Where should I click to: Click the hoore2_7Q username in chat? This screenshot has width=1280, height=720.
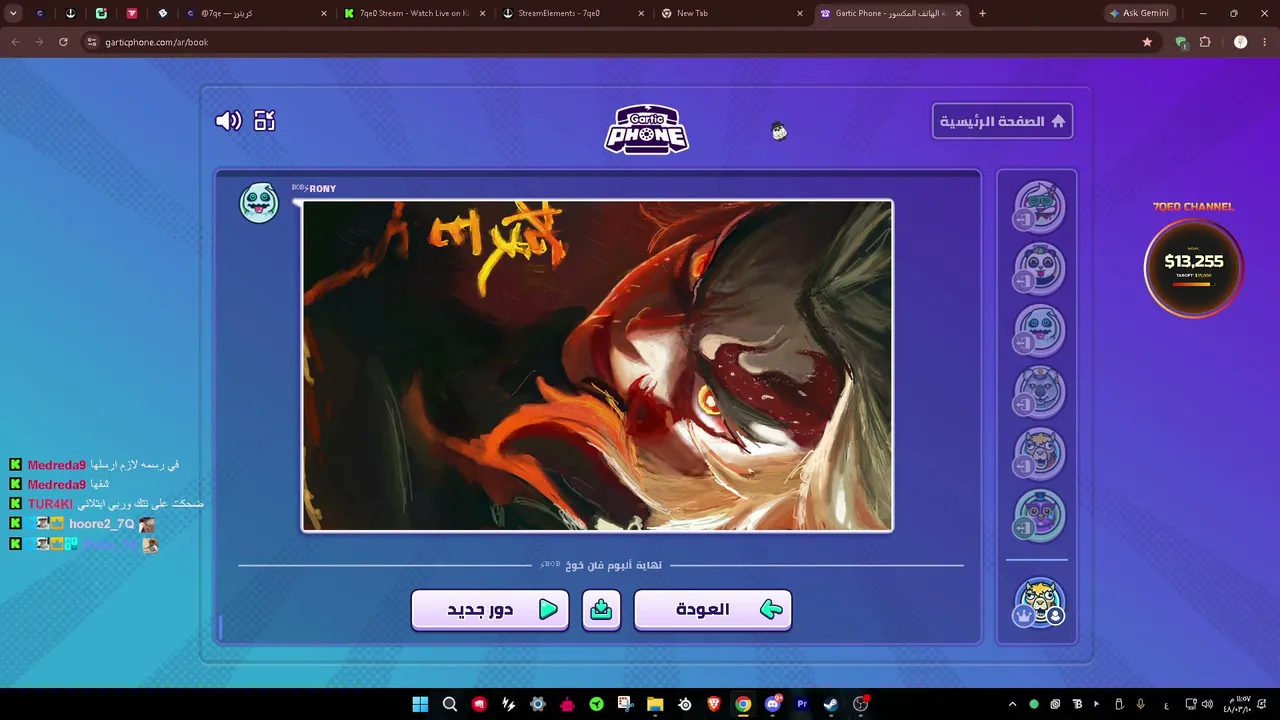pos(101,524)
